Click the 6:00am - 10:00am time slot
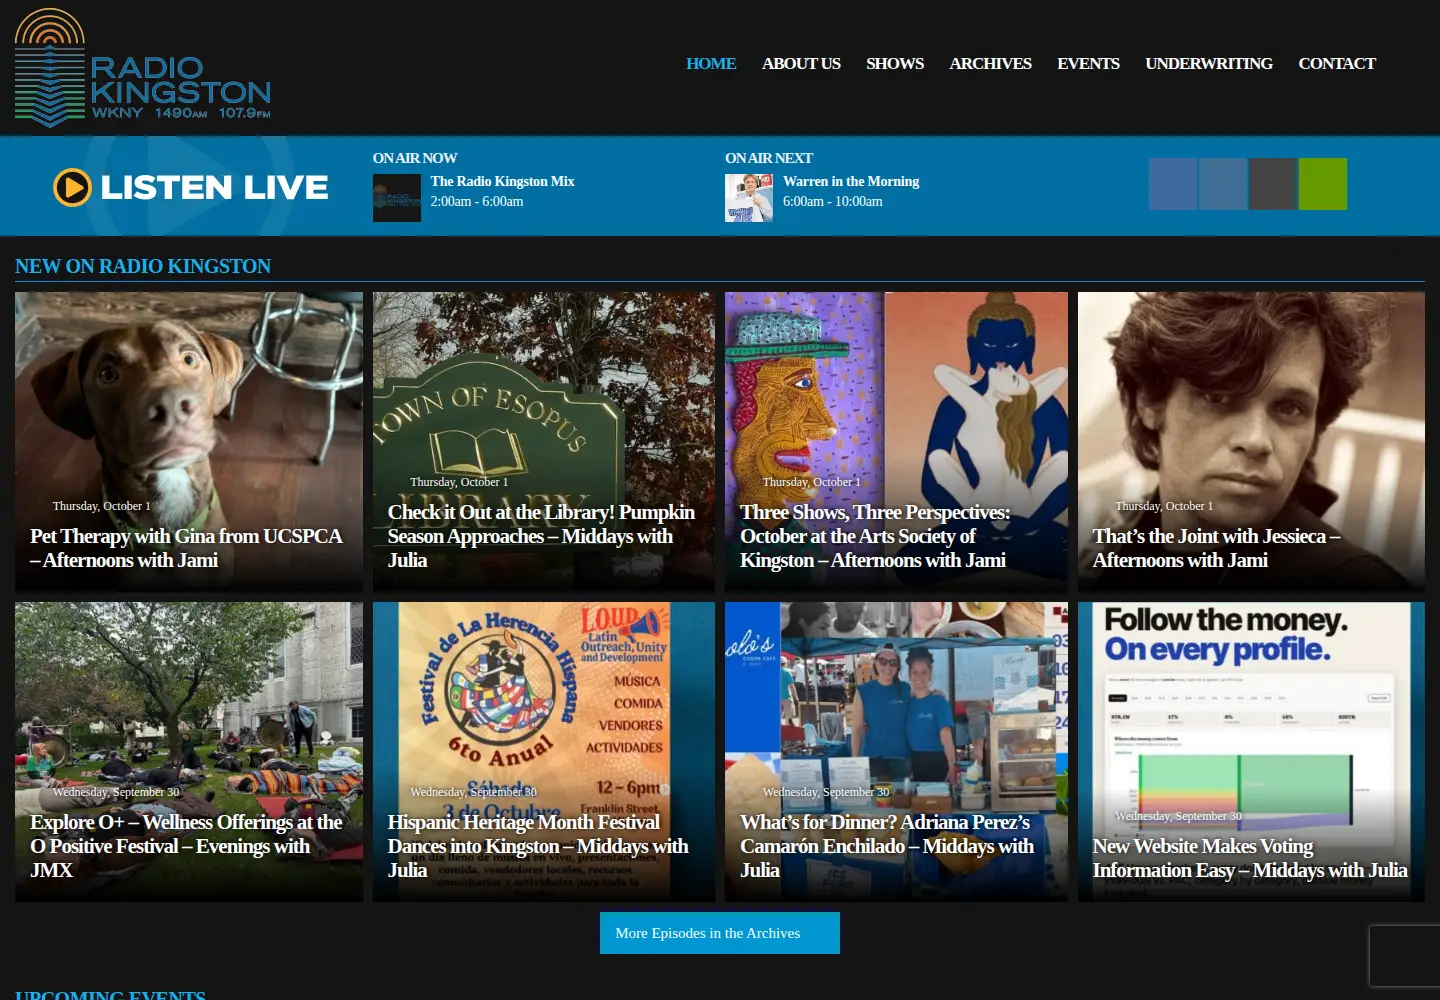The height and width of the screenshot is (1000, 1440). point(833,201)
